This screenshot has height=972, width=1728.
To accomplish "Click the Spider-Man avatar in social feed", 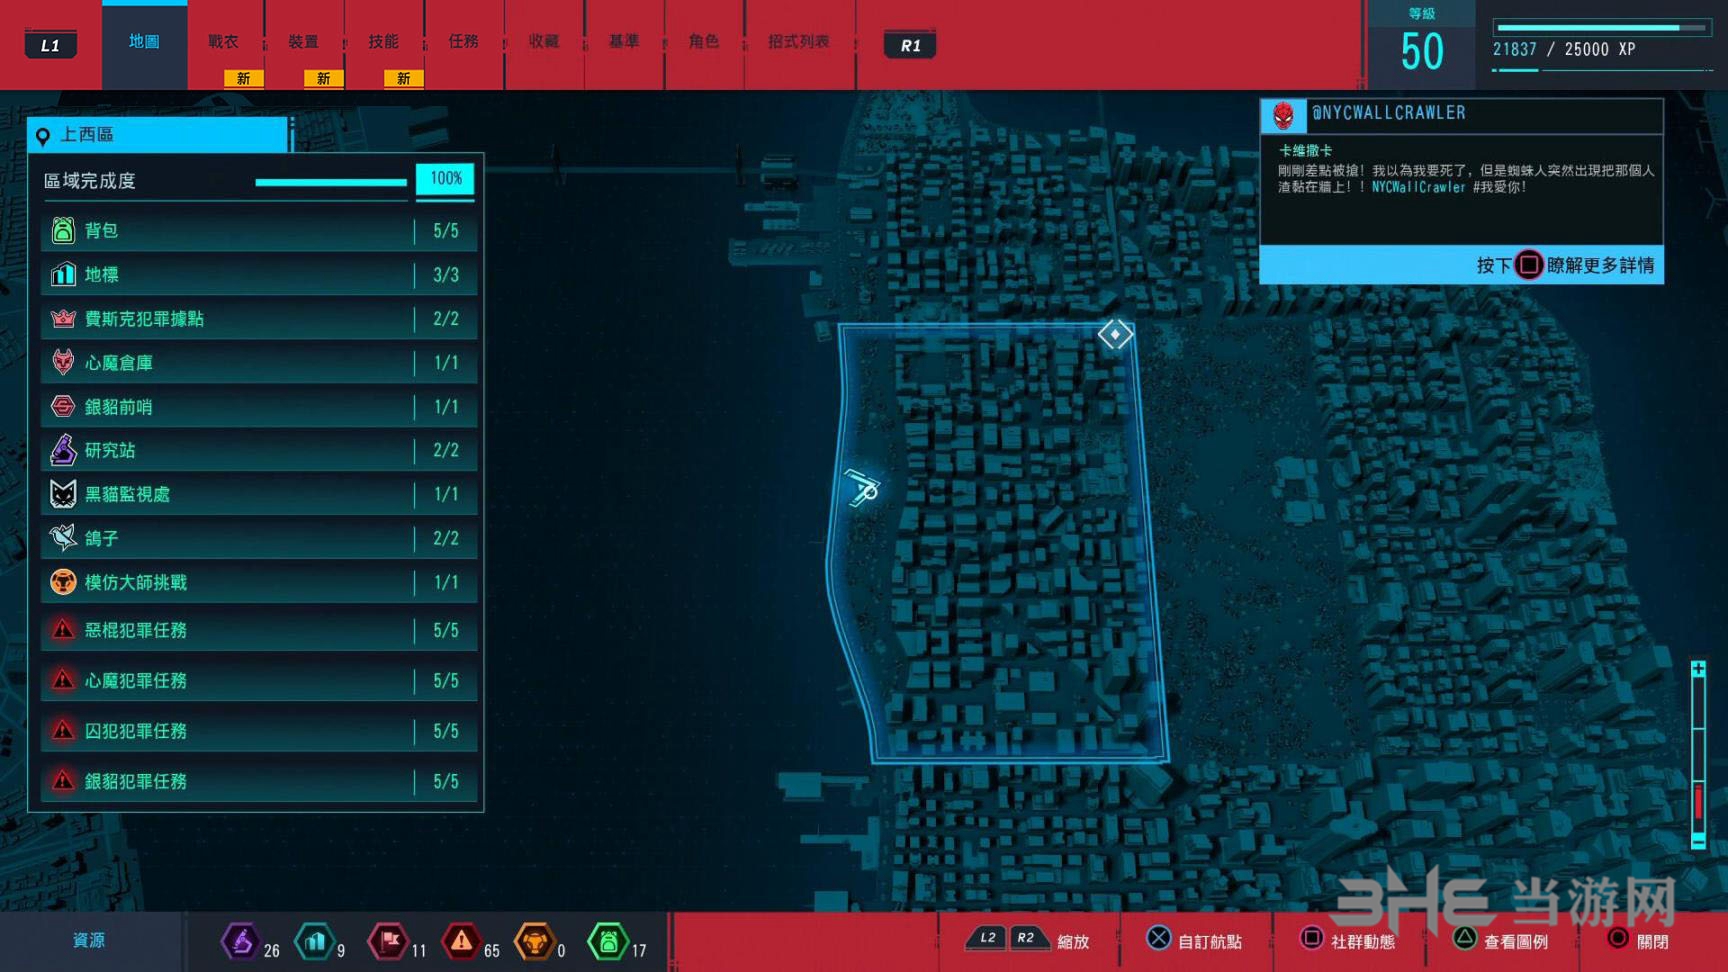I will tap(1283, 116).
